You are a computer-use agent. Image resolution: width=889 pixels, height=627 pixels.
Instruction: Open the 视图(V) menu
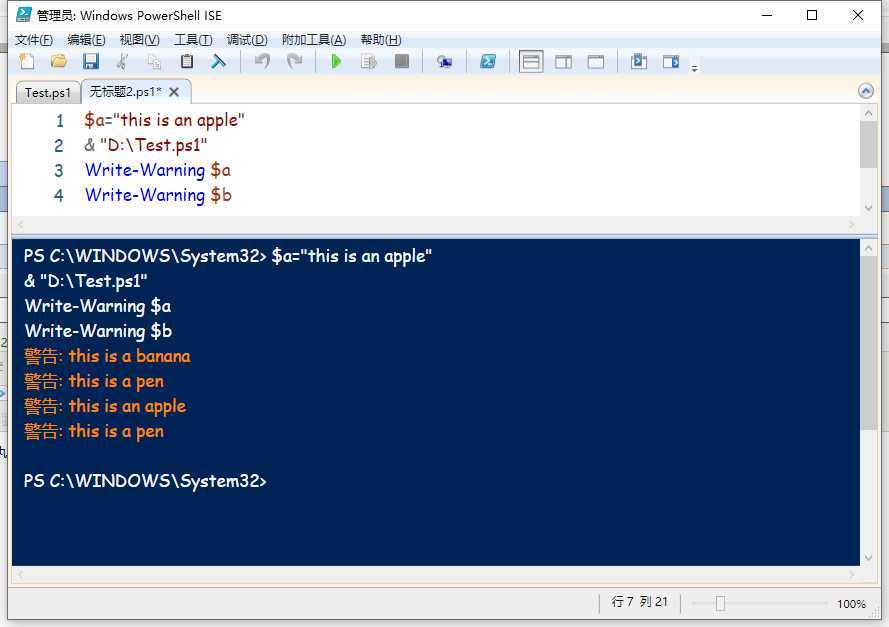click(x=139, y=40)
